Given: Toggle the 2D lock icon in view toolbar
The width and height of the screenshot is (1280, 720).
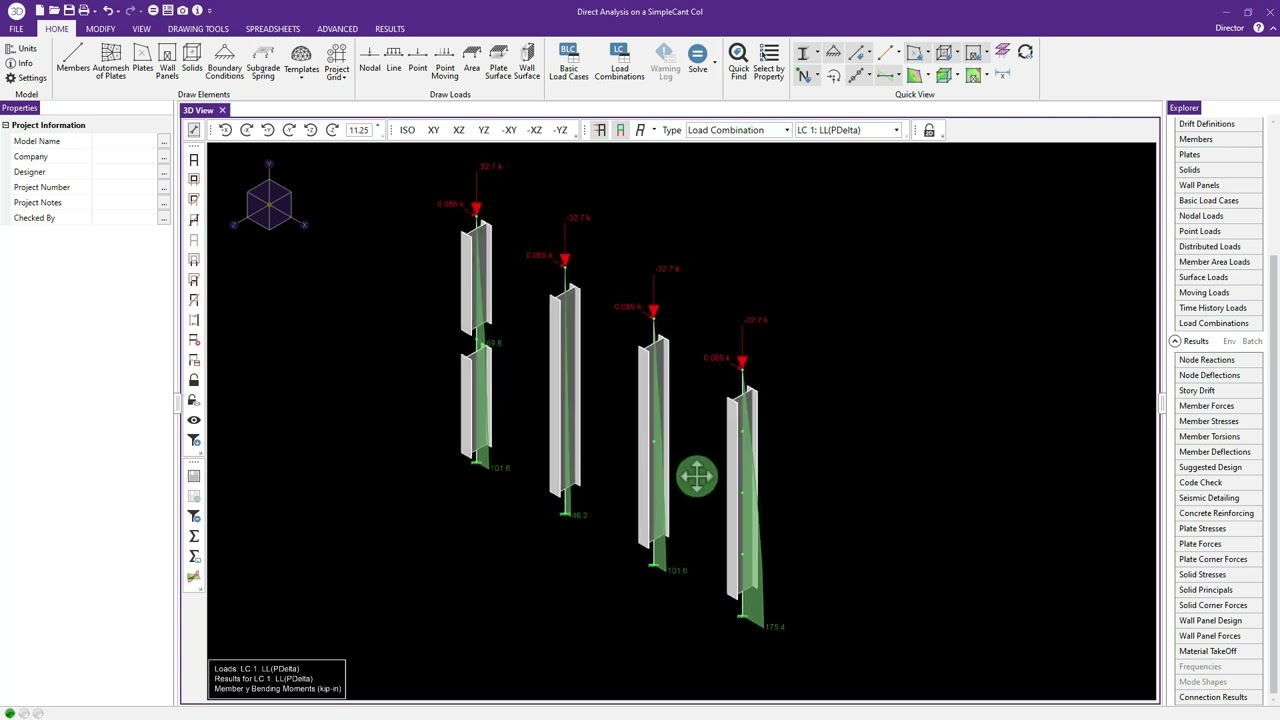Looking at the screenshot, I should tap(929, 130).
